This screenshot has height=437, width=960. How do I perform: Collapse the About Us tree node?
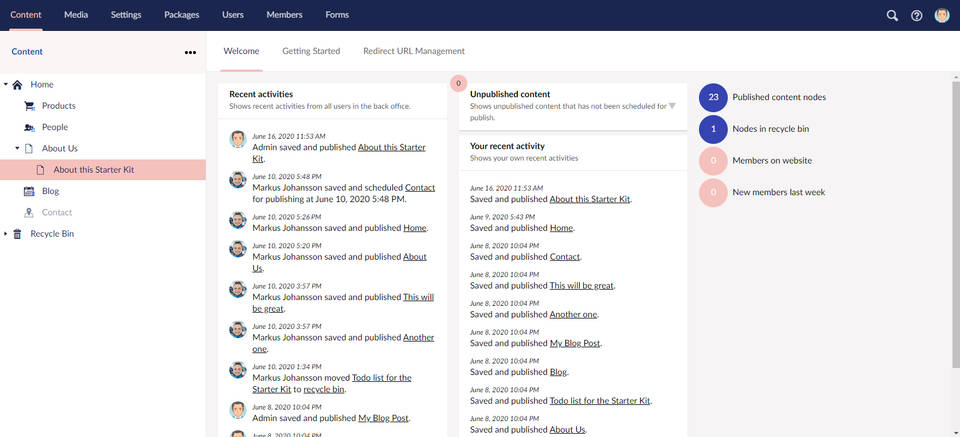(x=17, y=148)
